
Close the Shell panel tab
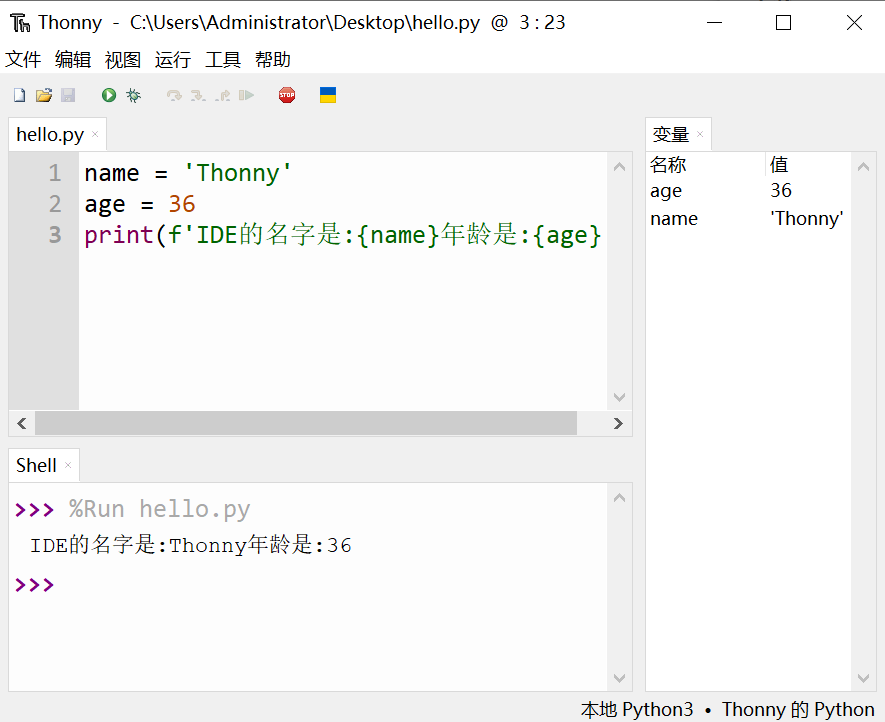[68, 465]
